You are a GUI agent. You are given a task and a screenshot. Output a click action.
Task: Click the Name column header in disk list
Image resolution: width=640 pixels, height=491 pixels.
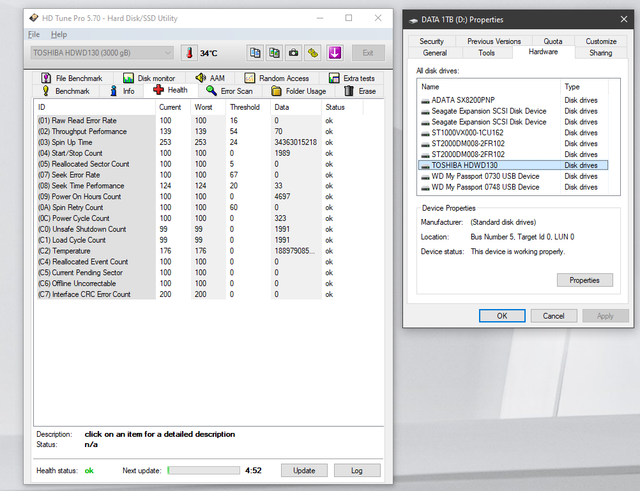coord(489,87)
